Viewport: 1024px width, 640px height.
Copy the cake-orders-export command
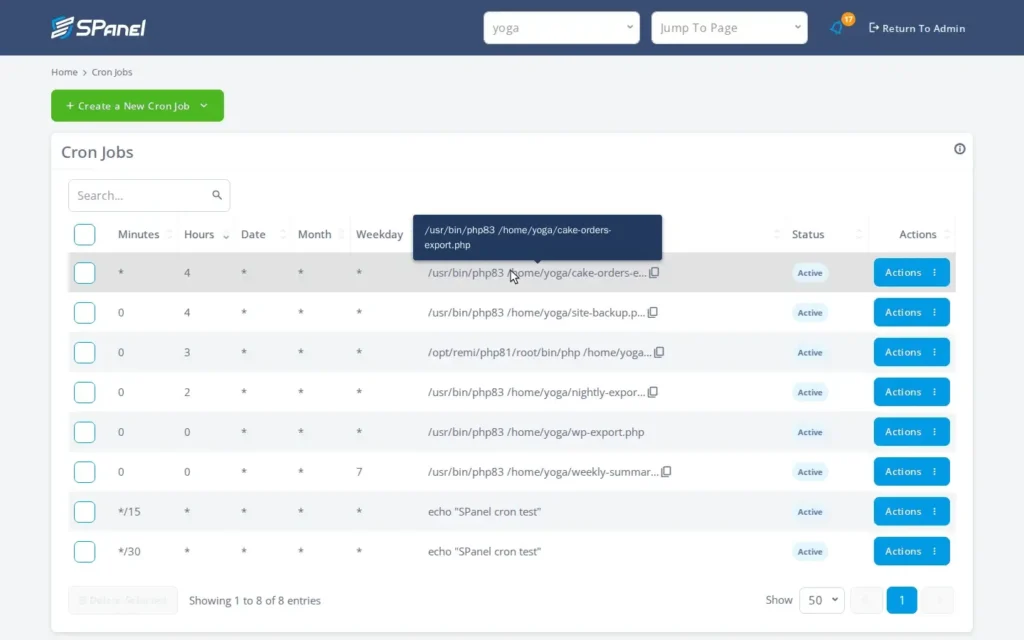(654, 272)
